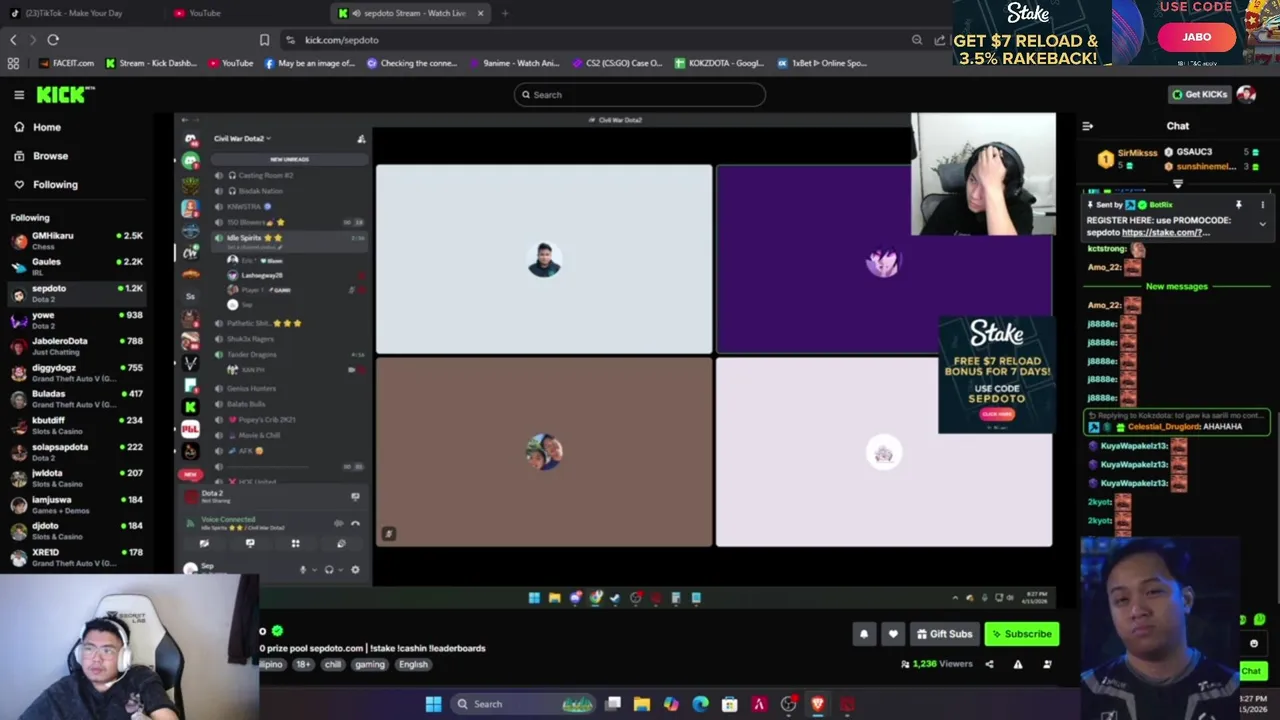Expand the chat leaderboard arrow under SirMiksss

click(x=1177, y=184)
